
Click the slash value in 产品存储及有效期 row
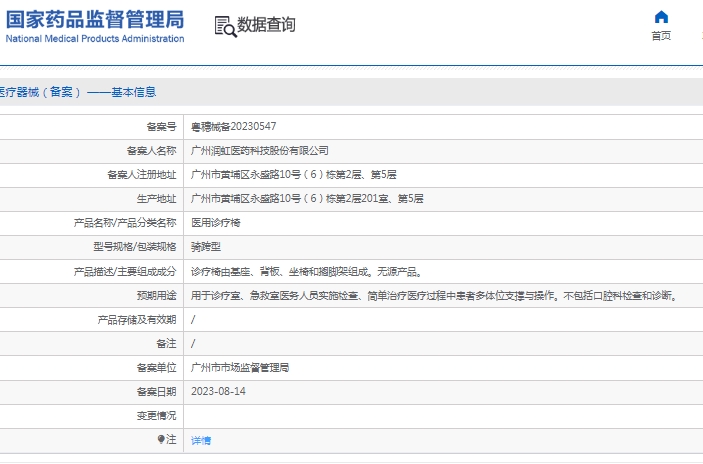(x=193, y=319)
